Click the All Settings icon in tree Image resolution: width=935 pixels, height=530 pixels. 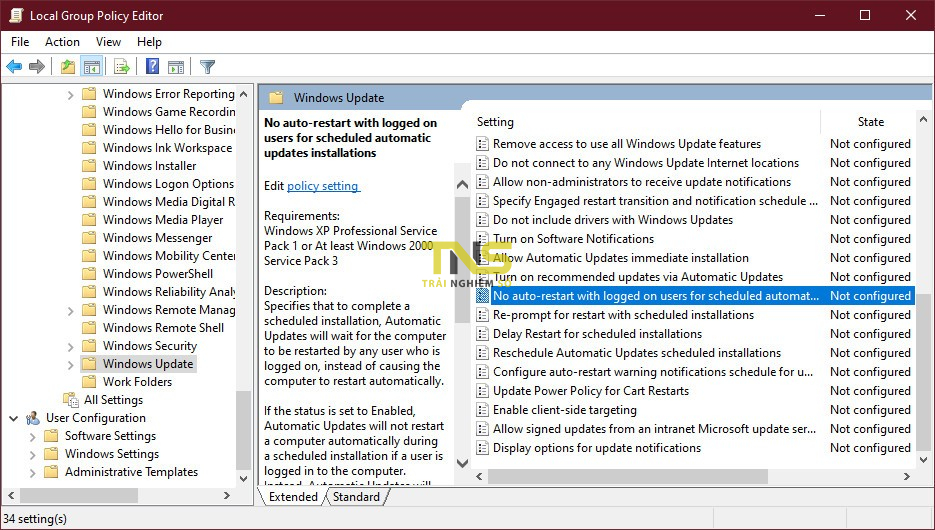[x=71, y=399]
